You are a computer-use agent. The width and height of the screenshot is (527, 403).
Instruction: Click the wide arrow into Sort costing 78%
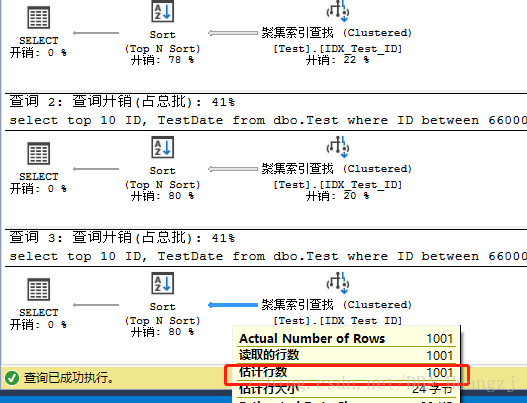233,33
